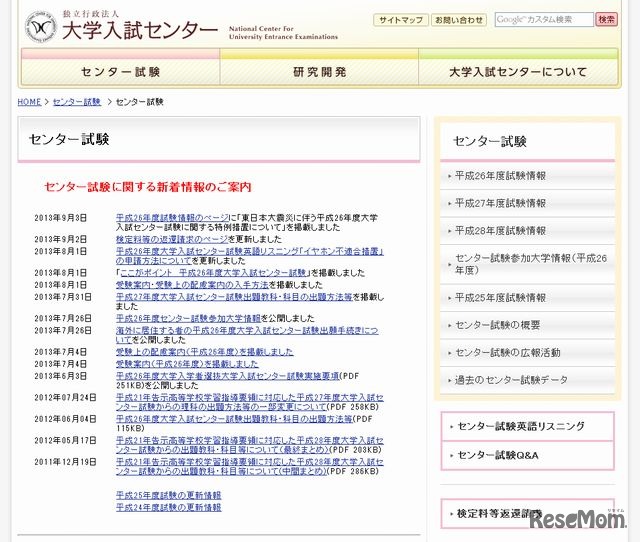Open 平成26年度センター試験参加大学情報 news link
The width and height of the screenshot is (640, 542).
point(188,318)
